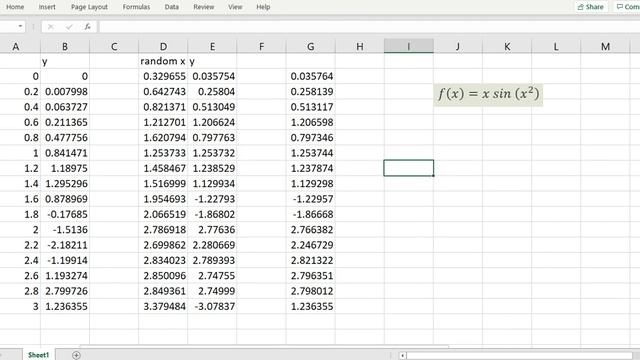Click the Share button
640x360 pixels.
point(591,7)
